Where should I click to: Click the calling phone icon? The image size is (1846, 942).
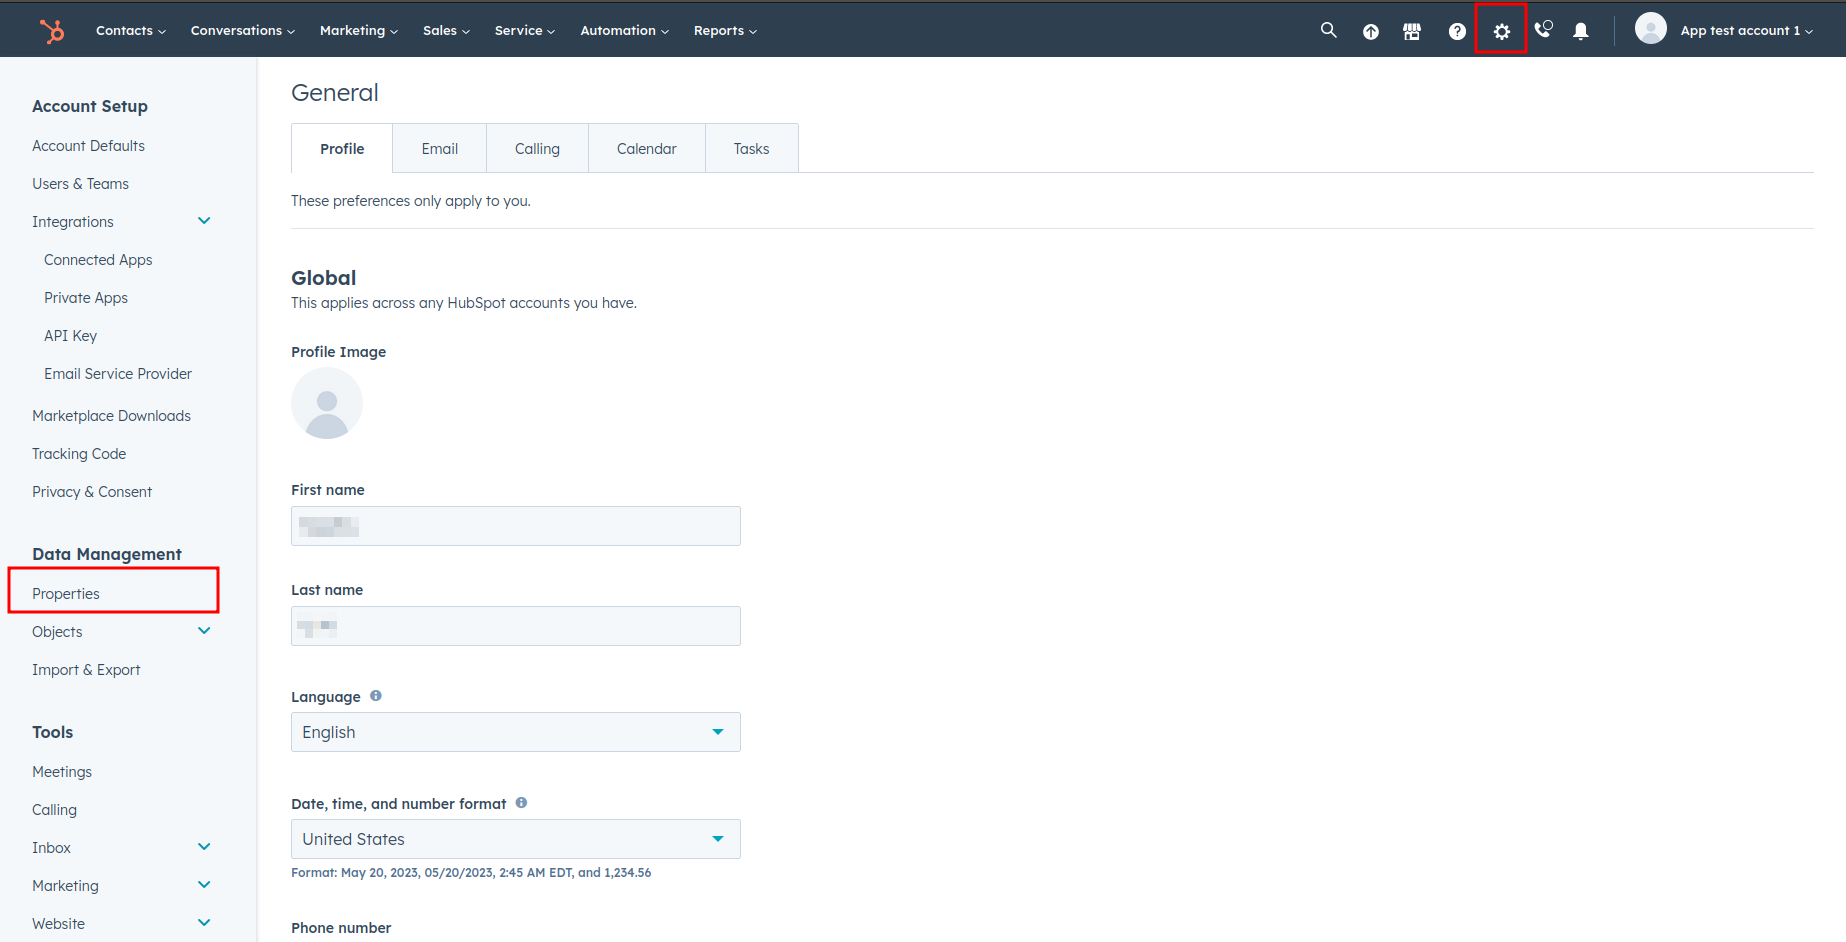point(1543,30)
